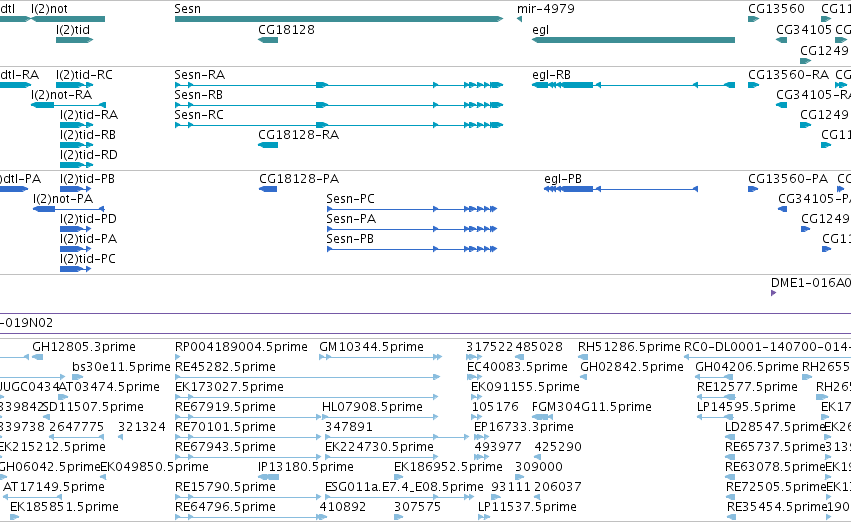The image size is (851, 522).
Task: Click the GH12805.3prime EST label
Action: pos(84,347)
